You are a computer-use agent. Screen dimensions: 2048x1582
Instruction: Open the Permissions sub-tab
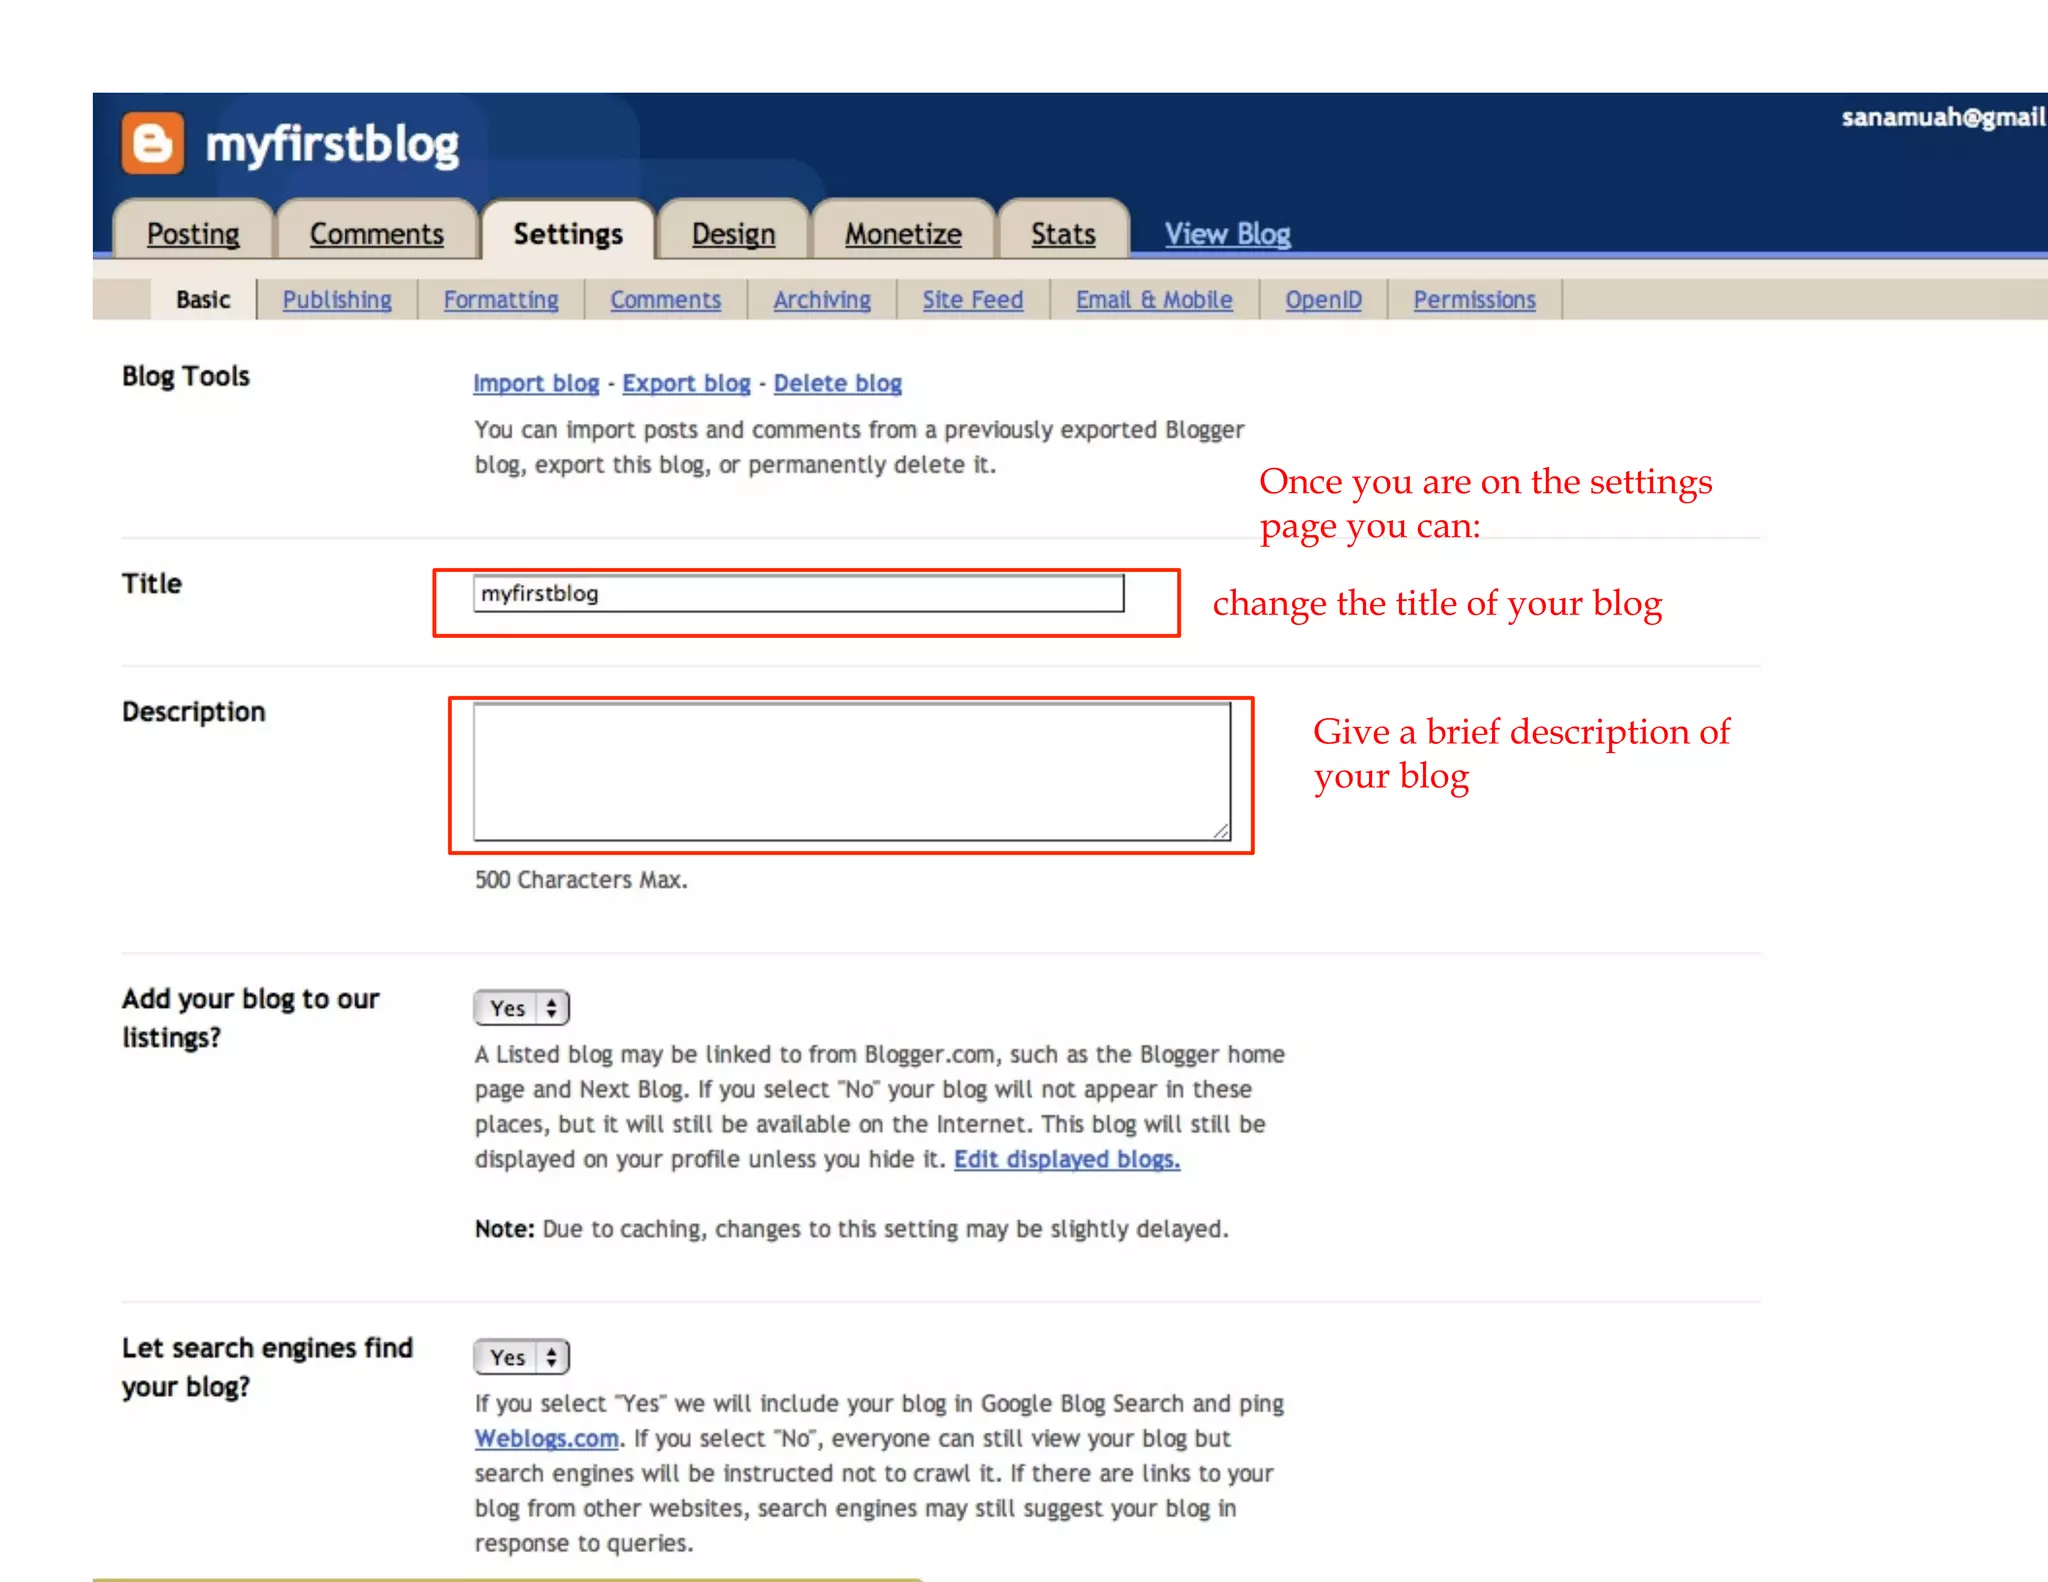[1474, 300]
